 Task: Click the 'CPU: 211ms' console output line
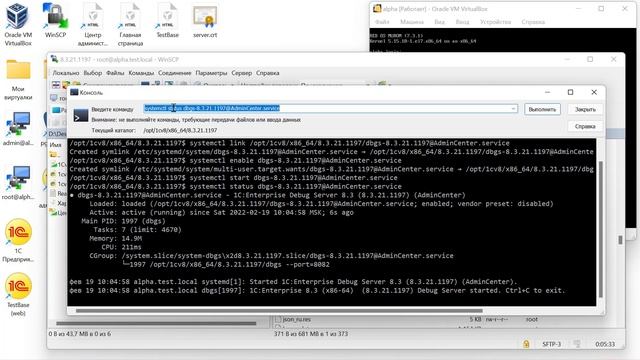[x=121, y=247]
